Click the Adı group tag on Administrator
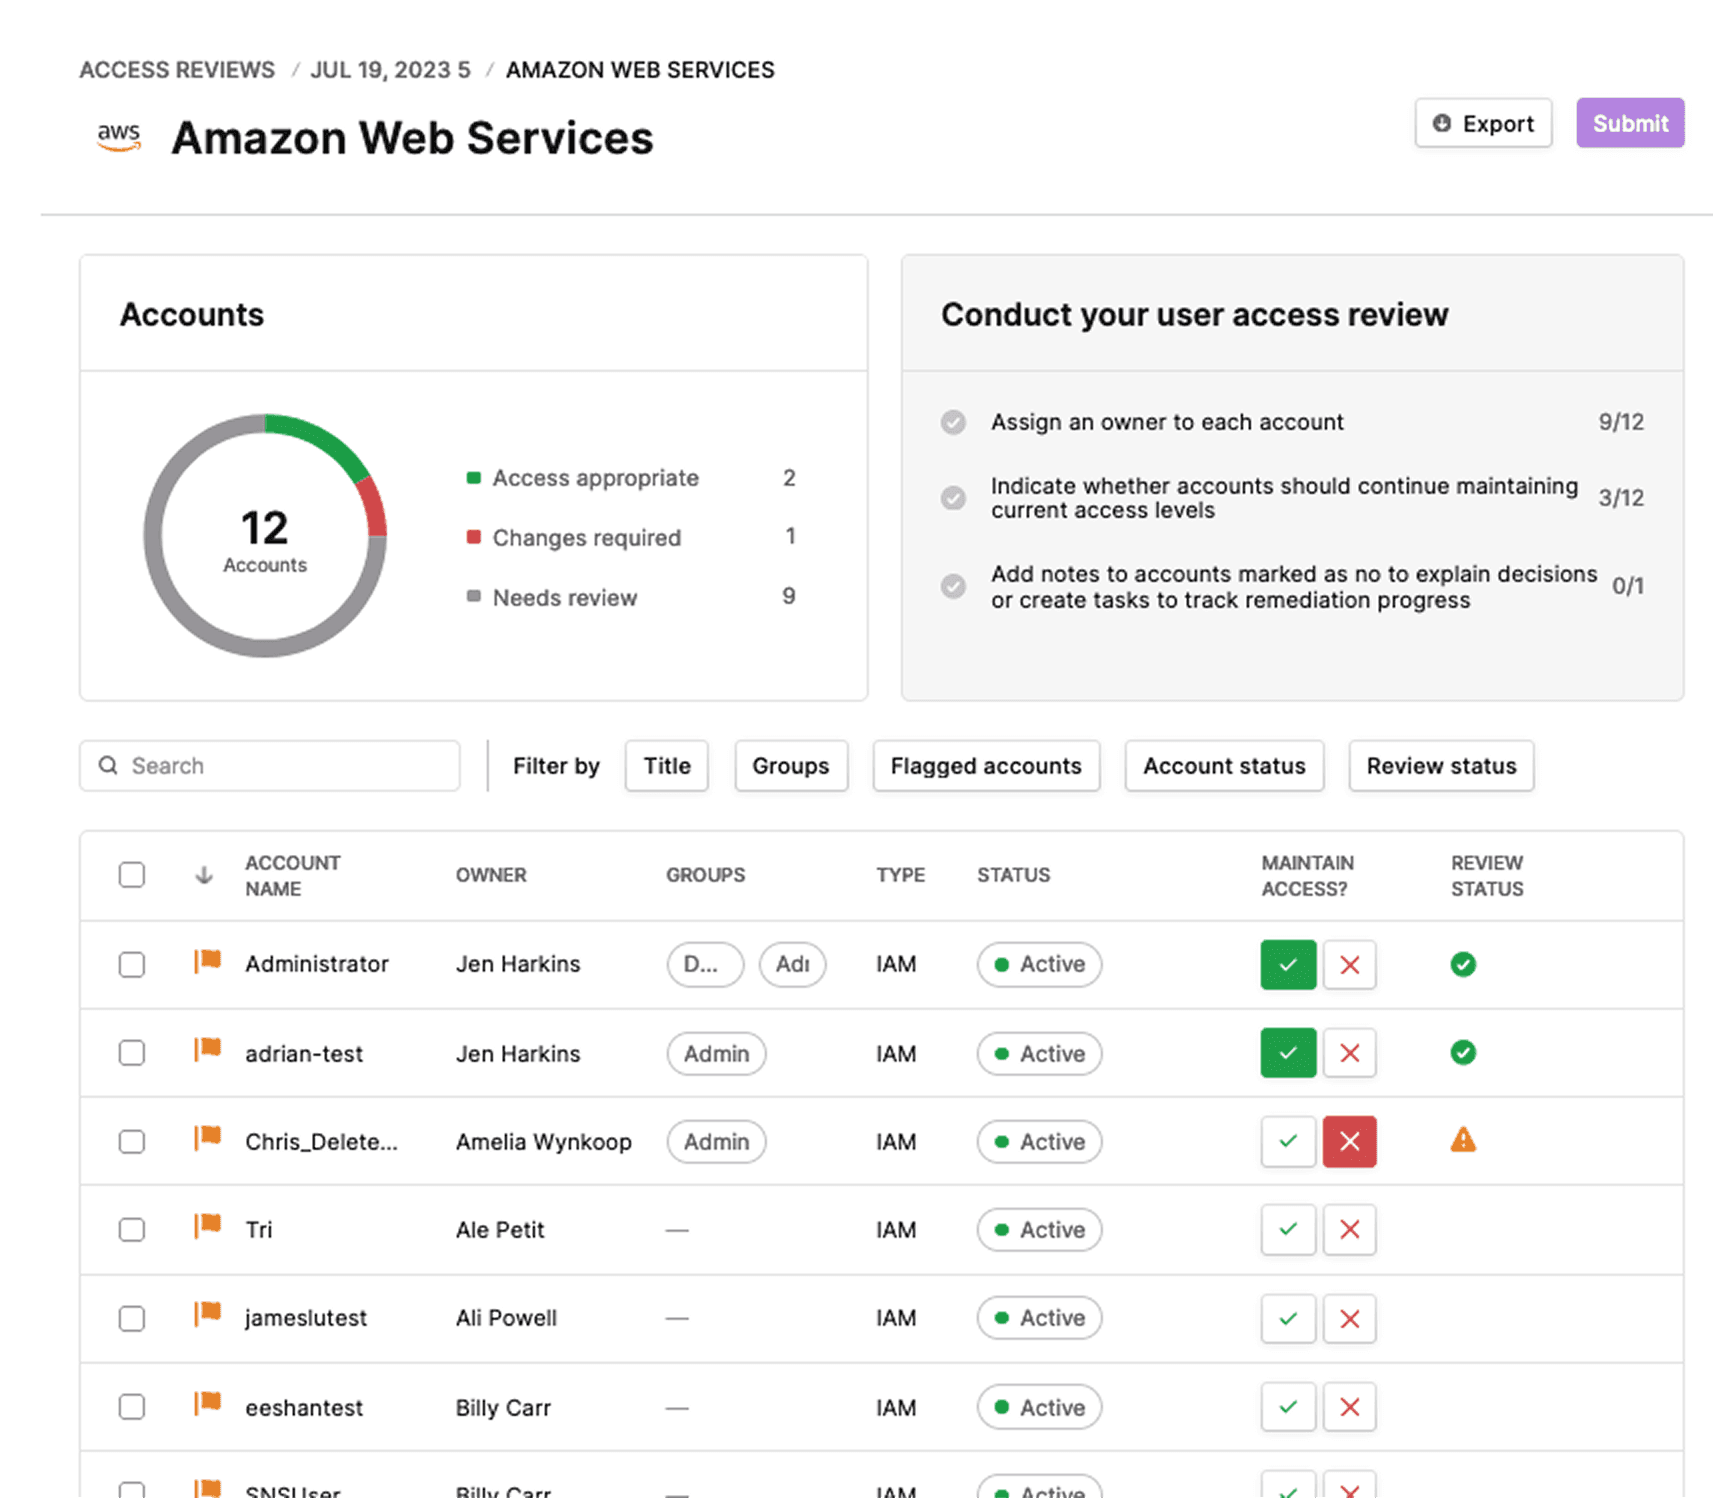 click(793, 965)
